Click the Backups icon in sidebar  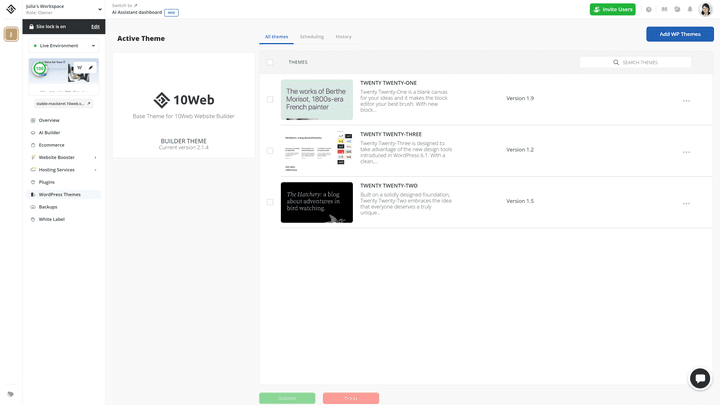pyautogui.click(x=33, y=207)
